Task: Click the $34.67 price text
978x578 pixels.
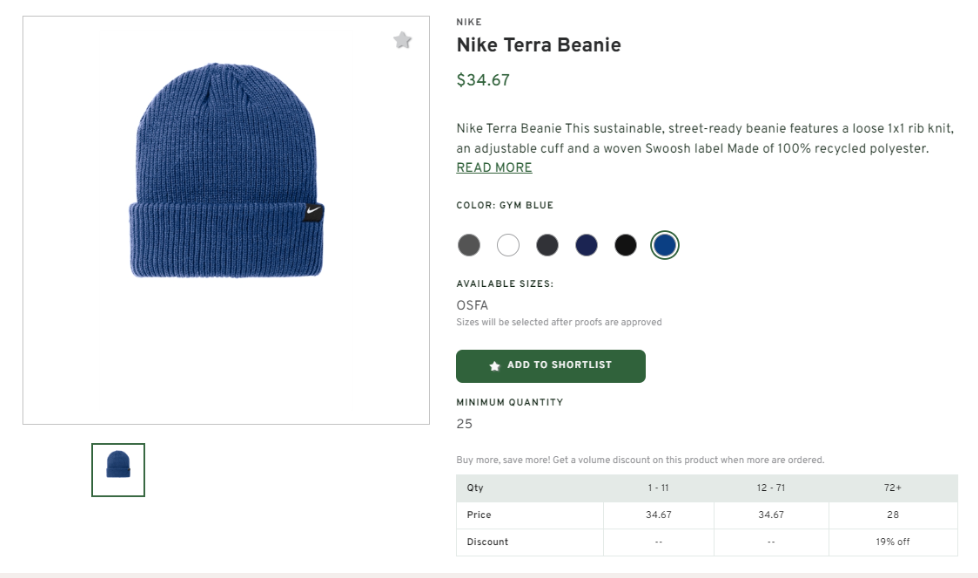Action: click(481, 78)
